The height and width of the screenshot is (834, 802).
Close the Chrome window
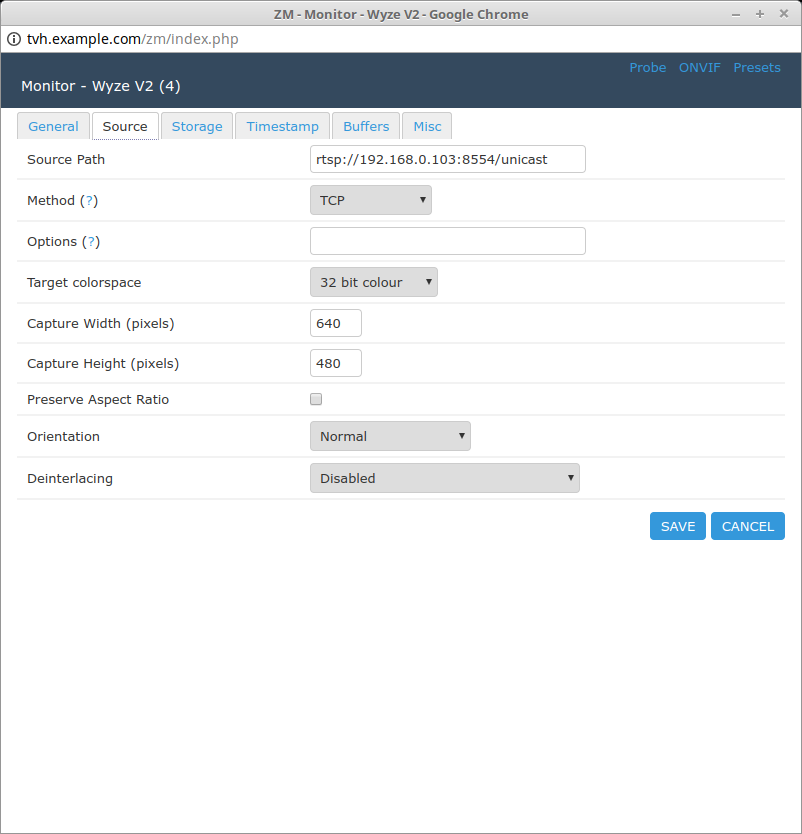click(x=783, y=14)
